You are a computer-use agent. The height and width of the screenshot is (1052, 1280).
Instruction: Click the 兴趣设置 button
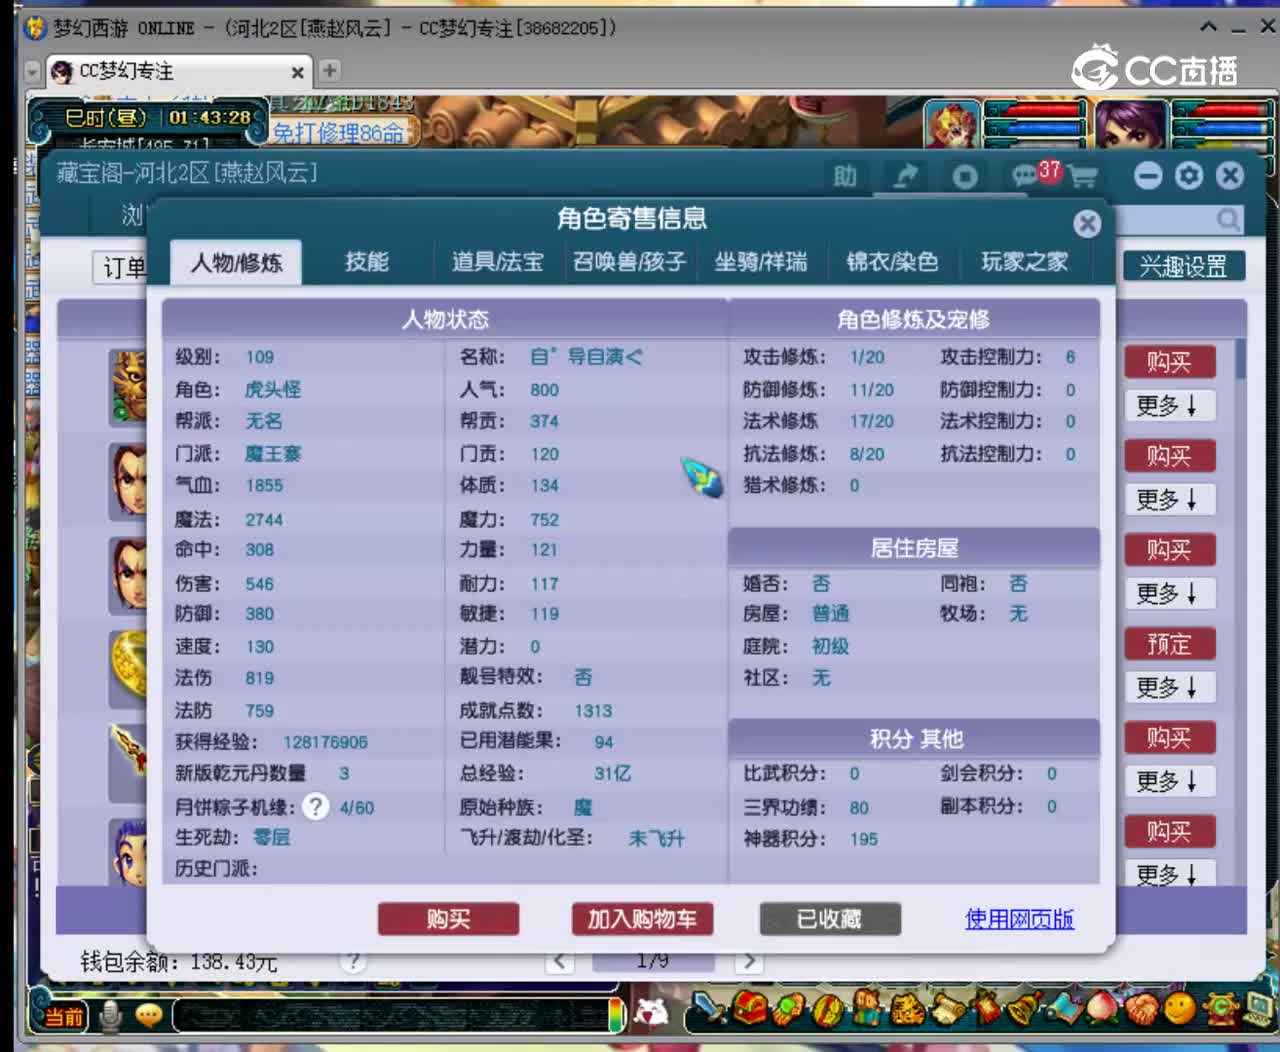[1183, 266]
